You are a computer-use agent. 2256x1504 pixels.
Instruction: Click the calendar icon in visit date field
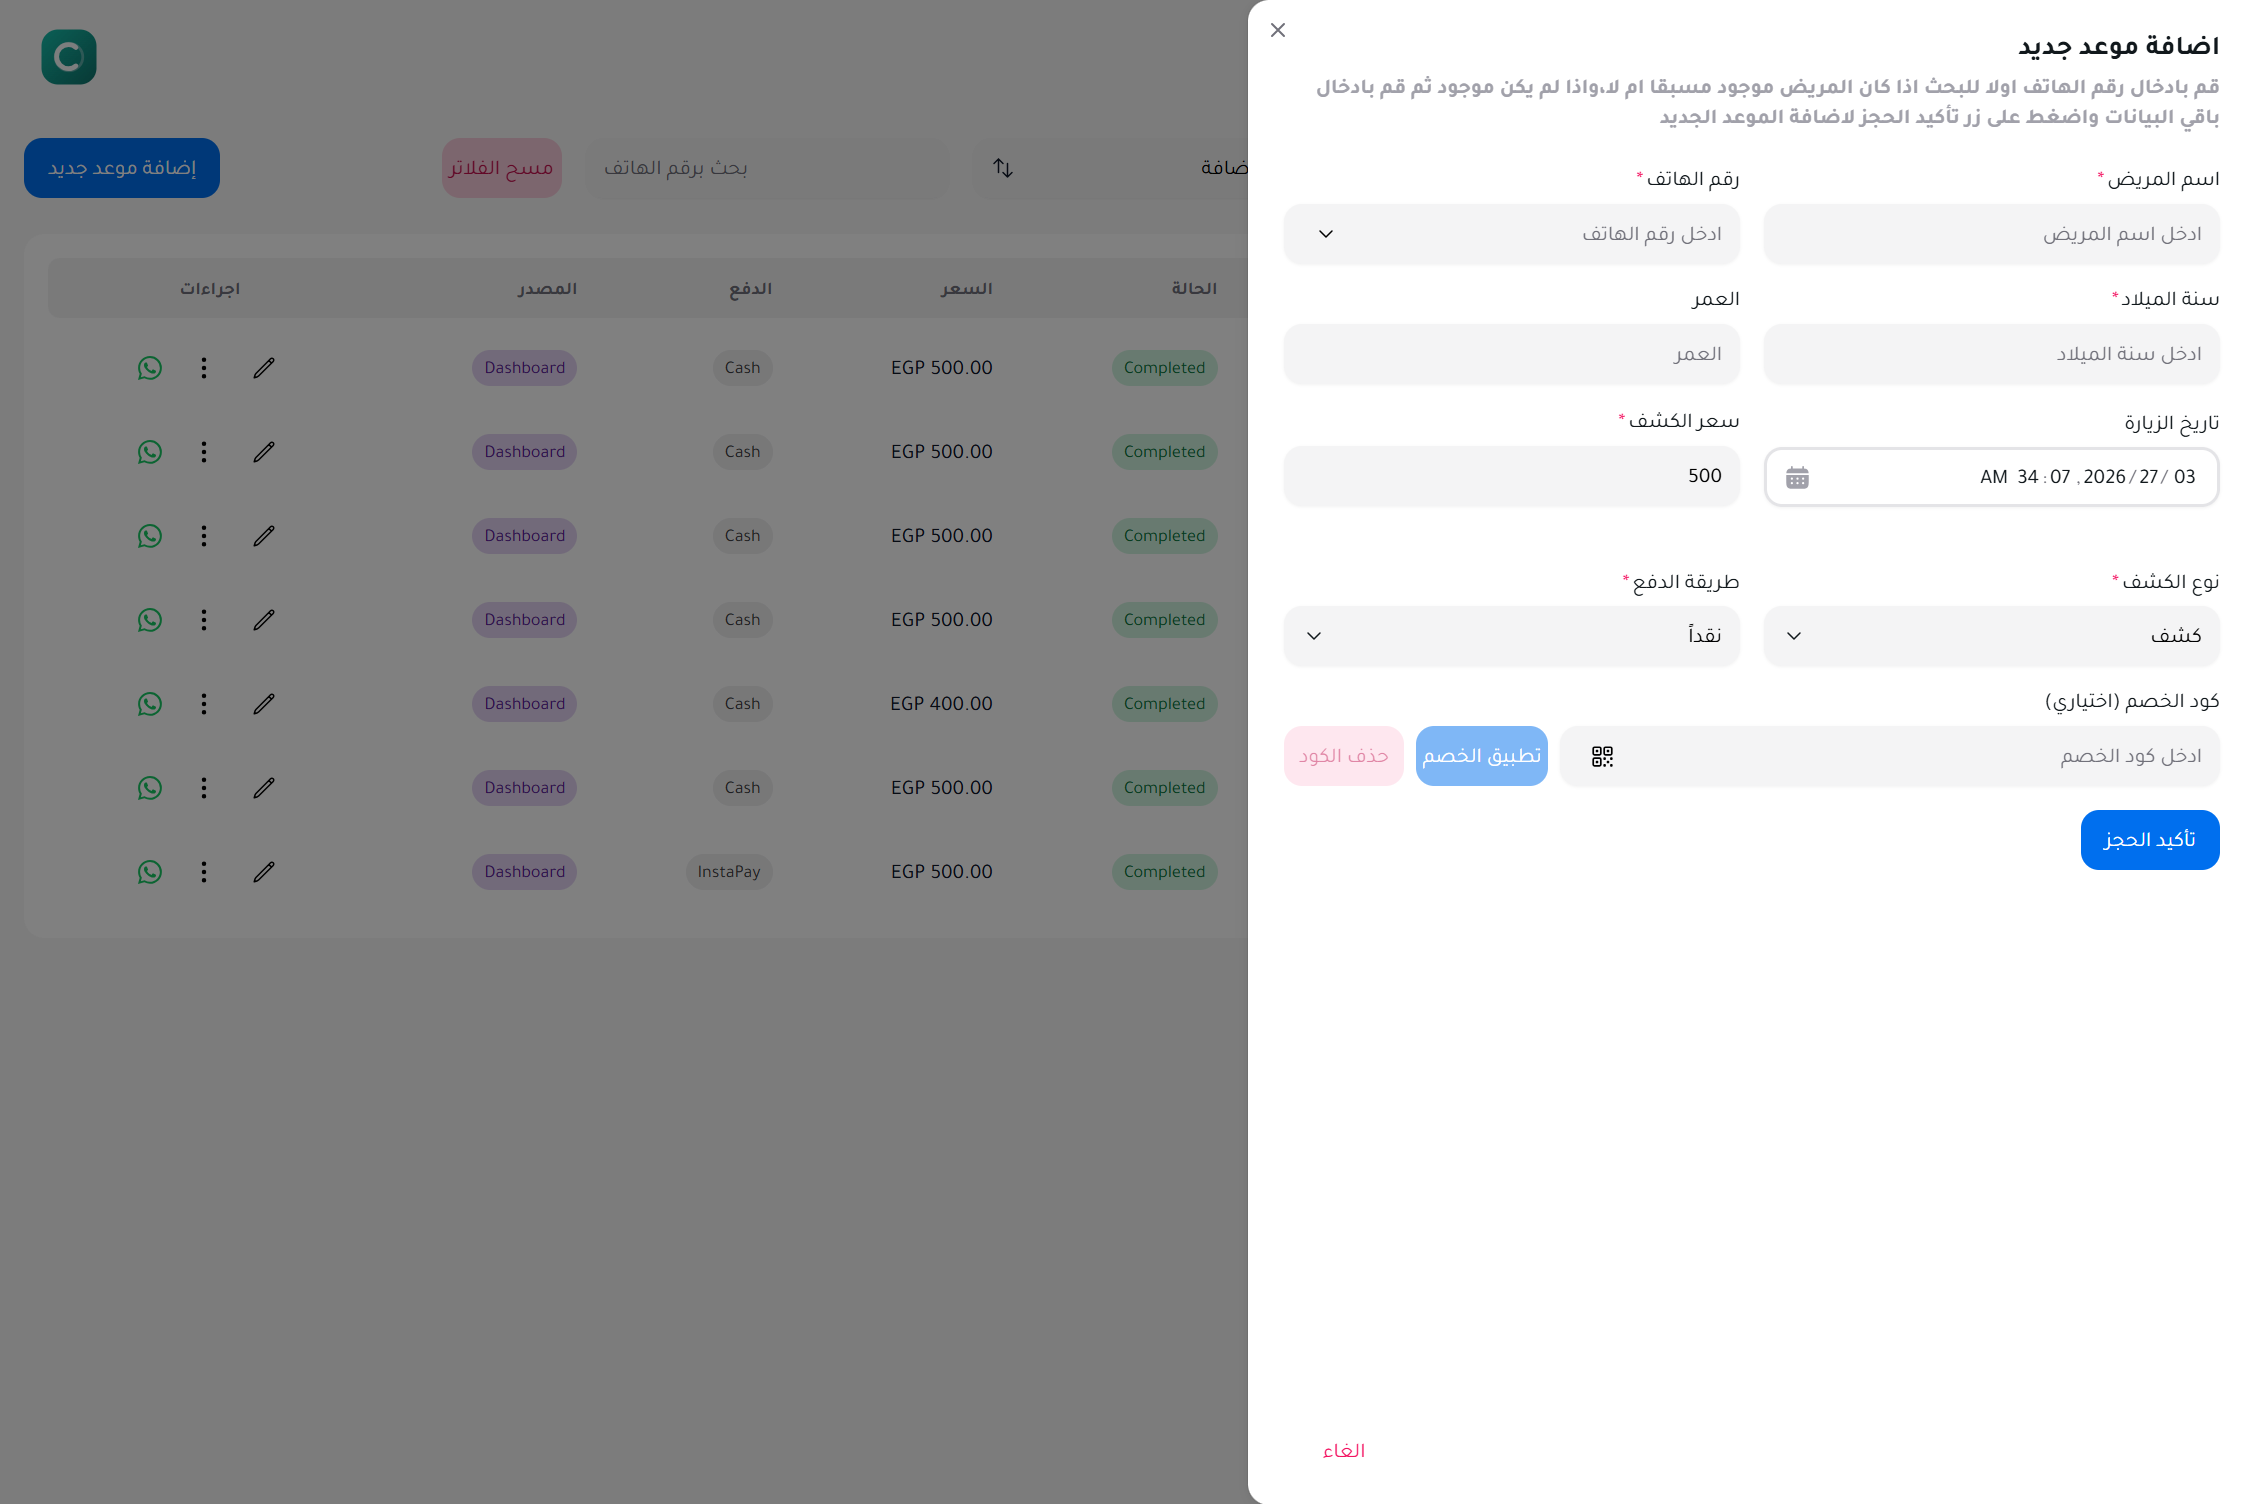pos(1797,478)
